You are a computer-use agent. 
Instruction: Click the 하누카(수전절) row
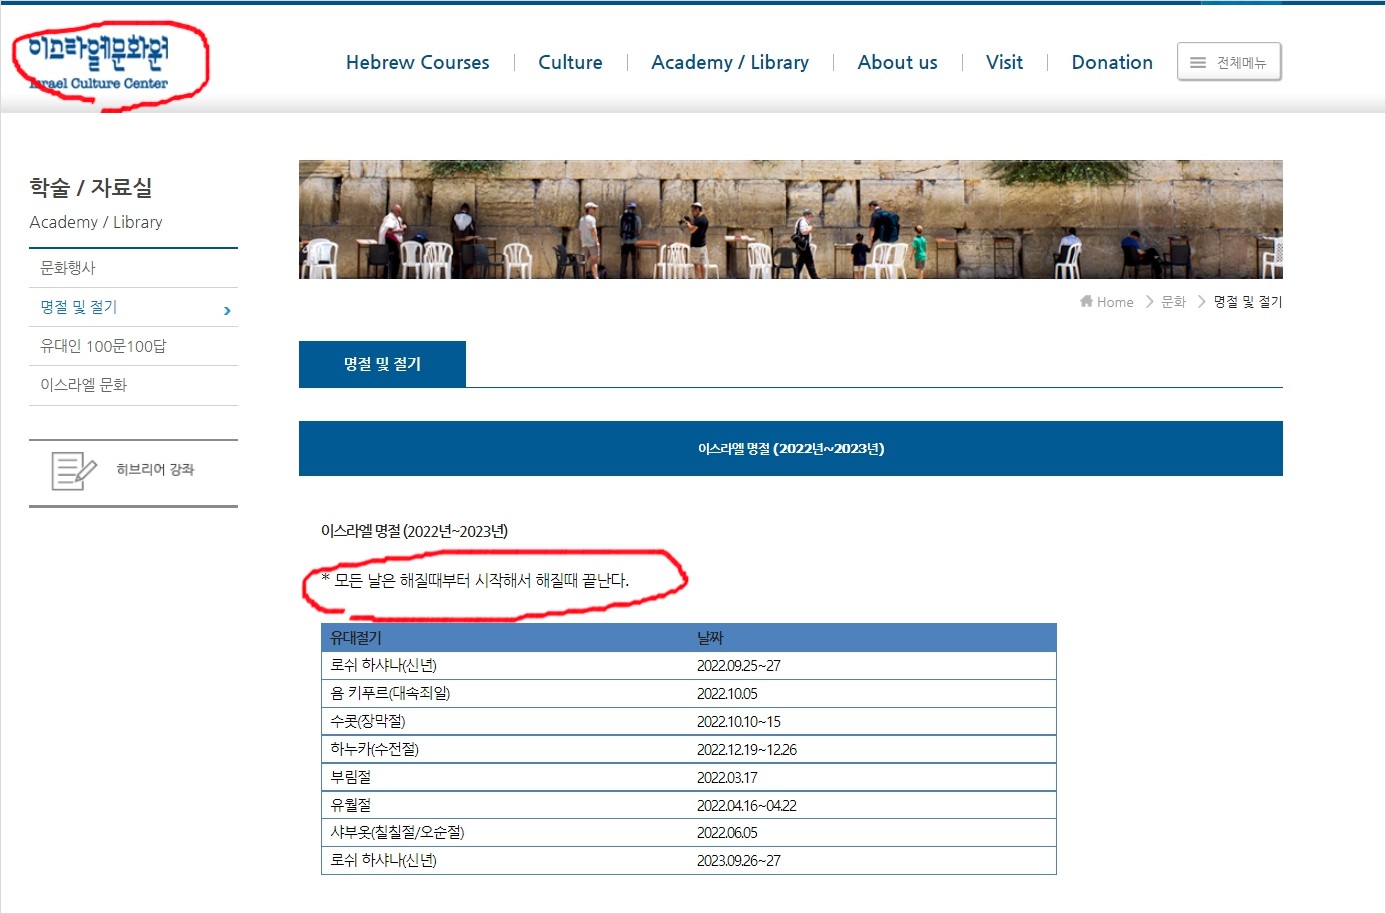click(688, 750)
